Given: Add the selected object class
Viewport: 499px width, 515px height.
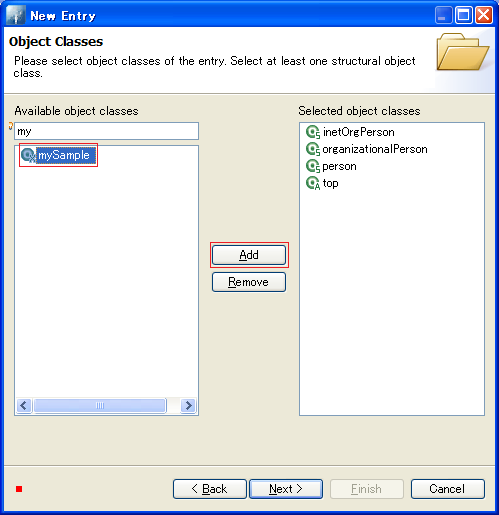Looking at the screenshot, I should coord(249,255).
